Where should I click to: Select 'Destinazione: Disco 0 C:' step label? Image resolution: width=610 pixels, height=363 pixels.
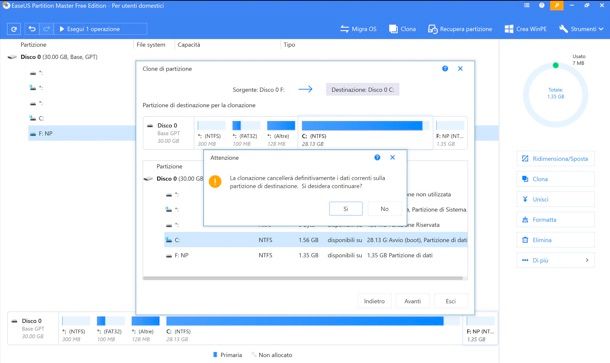pyautogui.click(x=362, y=90)
